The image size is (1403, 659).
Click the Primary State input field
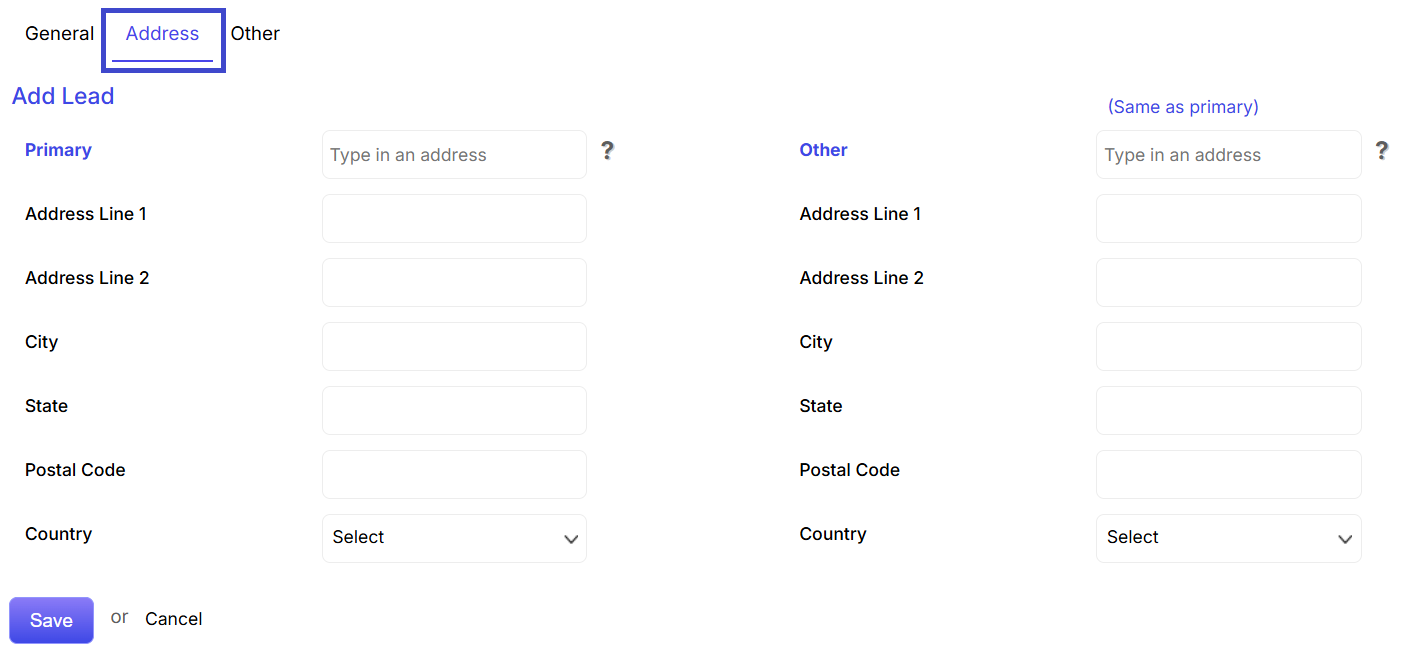454,410
